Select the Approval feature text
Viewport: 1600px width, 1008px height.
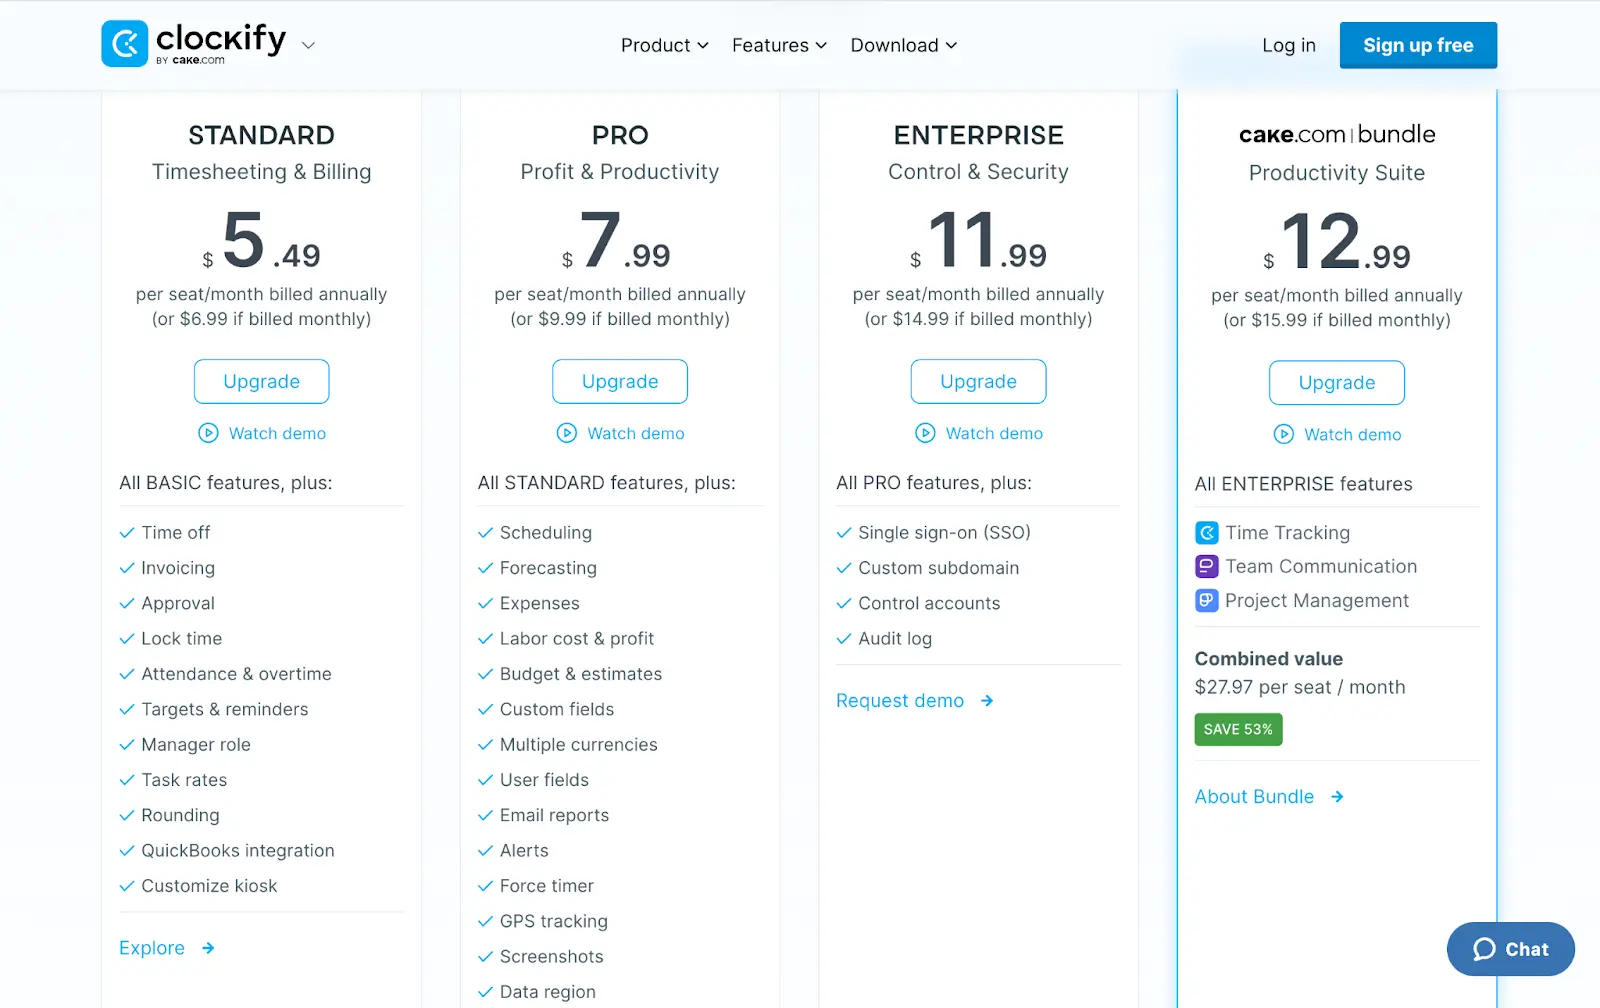pyautogui.click(x=178, y=604)
